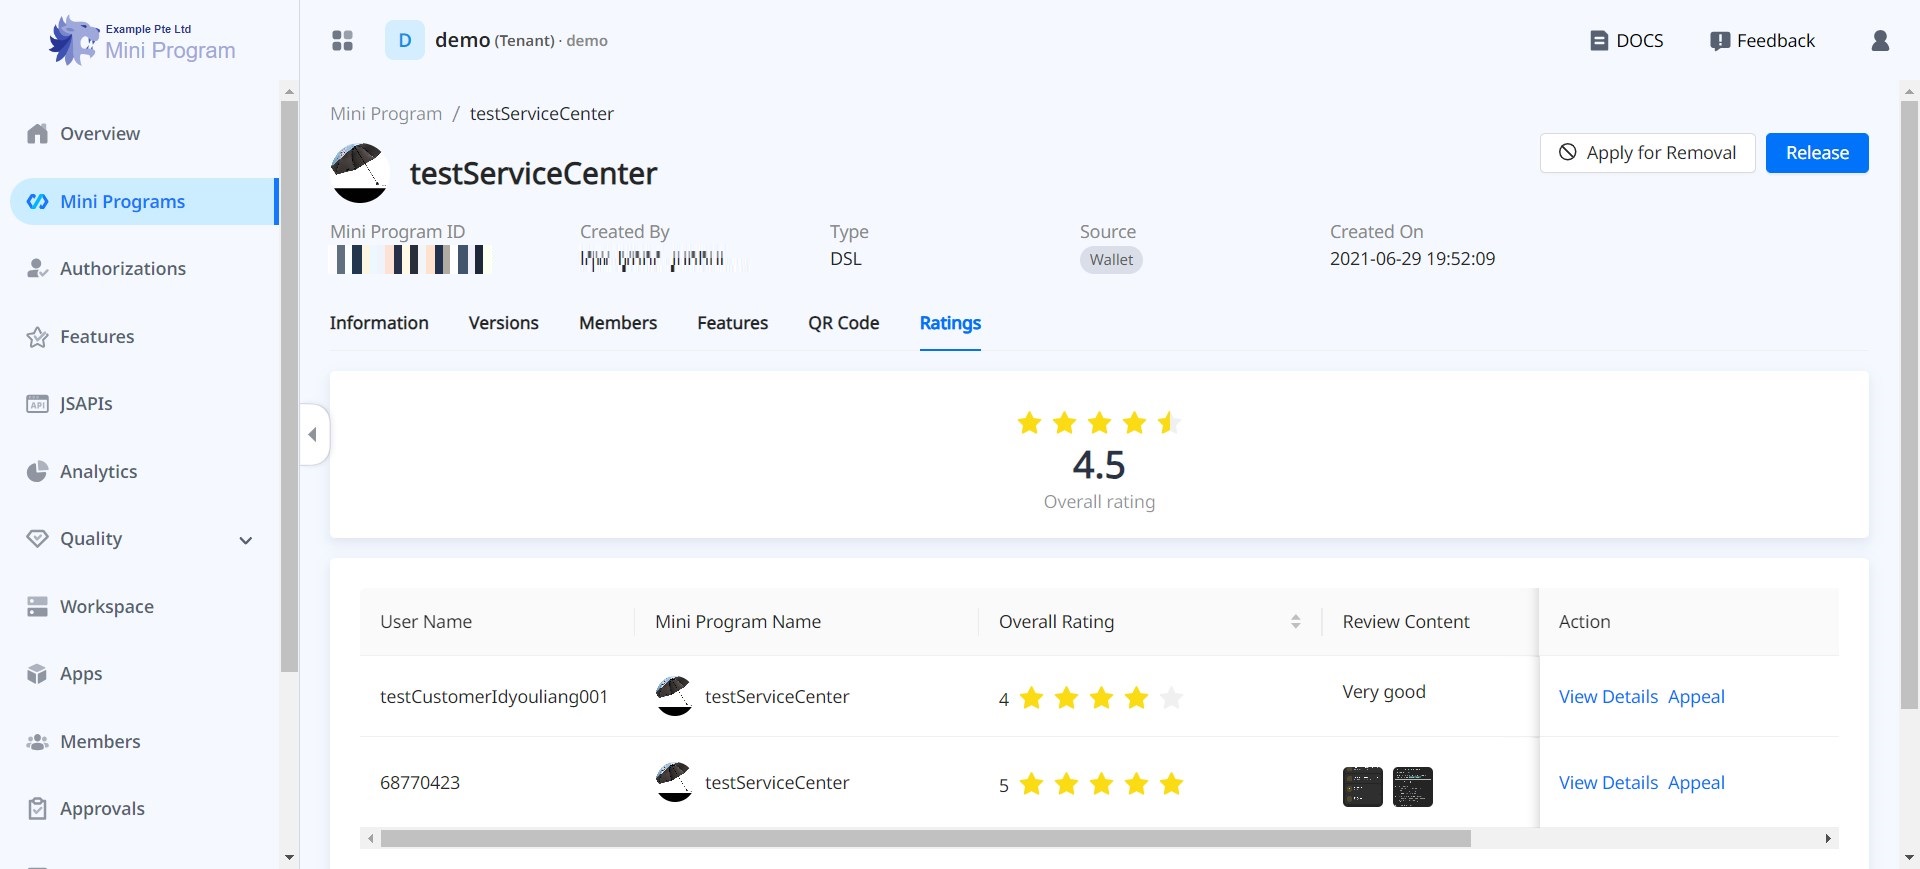This screenshot has width=1920, height=869.
Task: Sort the Overall Rating column
Action: [x=1295, y=622]
